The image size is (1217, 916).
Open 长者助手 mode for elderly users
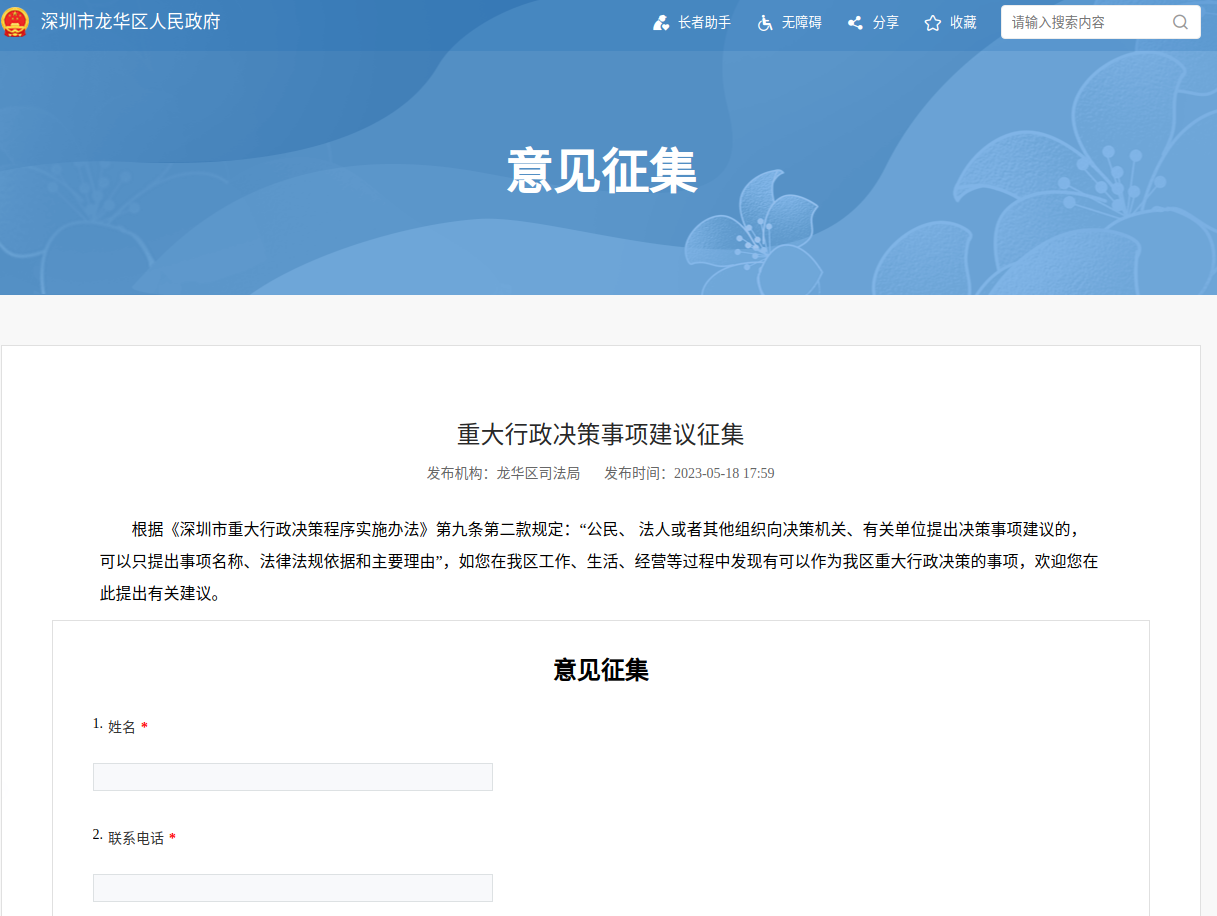click(693, 22)
